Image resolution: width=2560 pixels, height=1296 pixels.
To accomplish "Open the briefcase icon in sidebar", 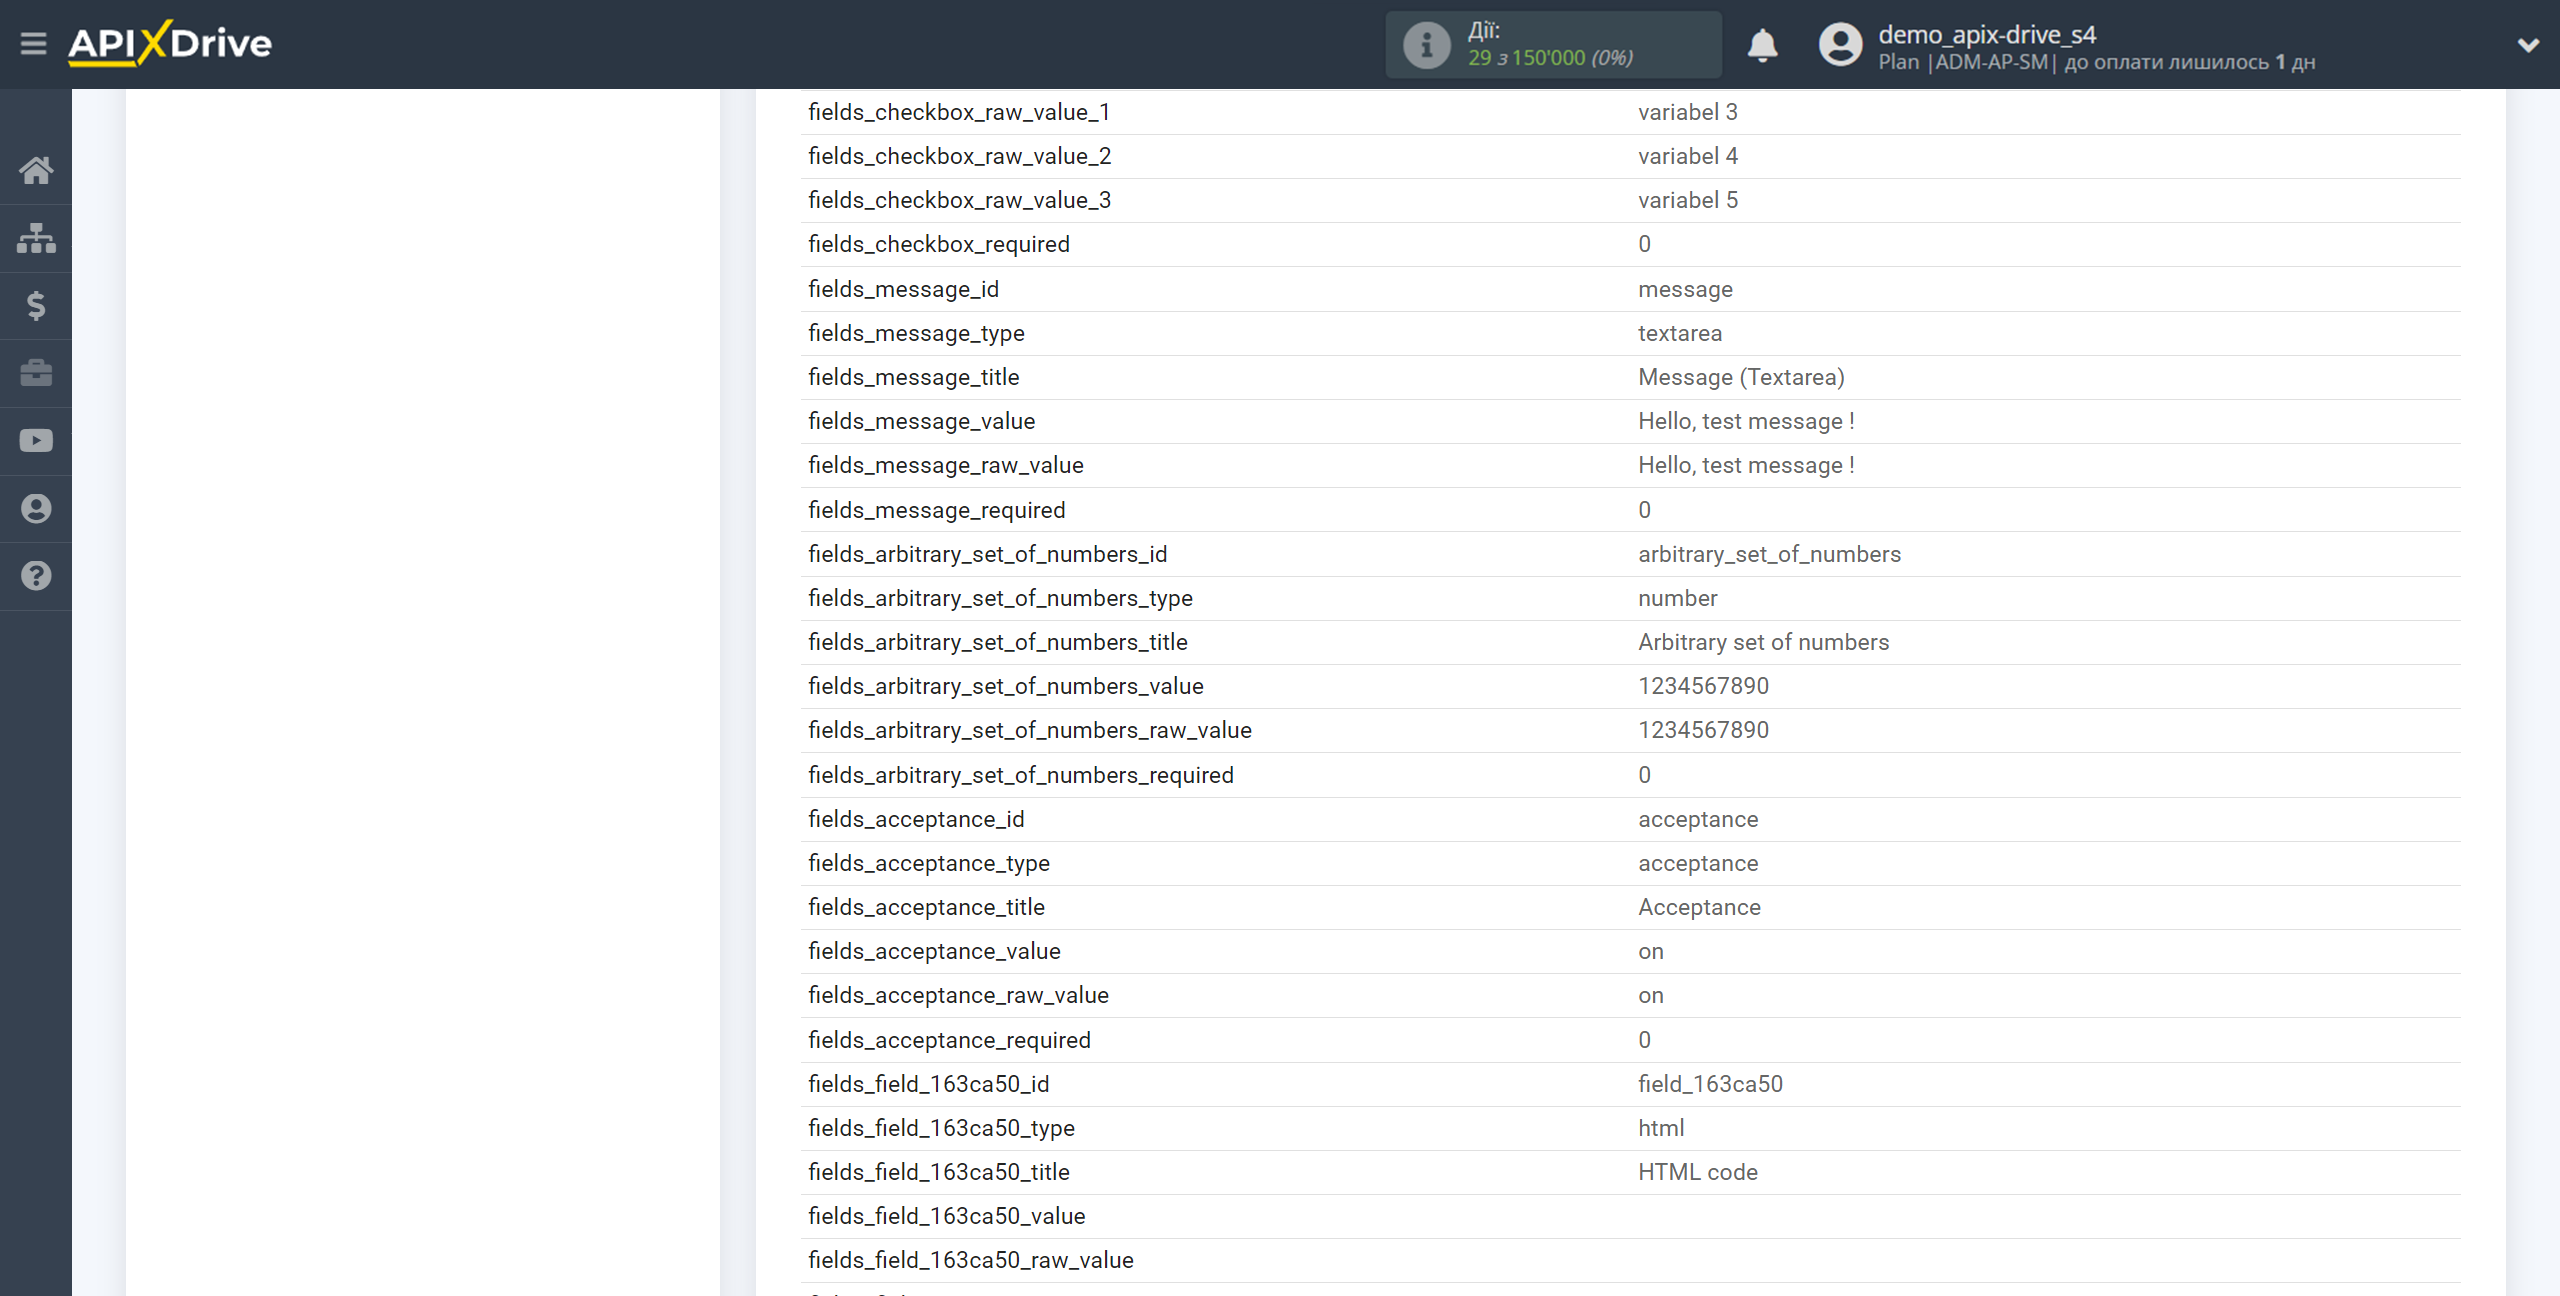I will tap(36, 373).
